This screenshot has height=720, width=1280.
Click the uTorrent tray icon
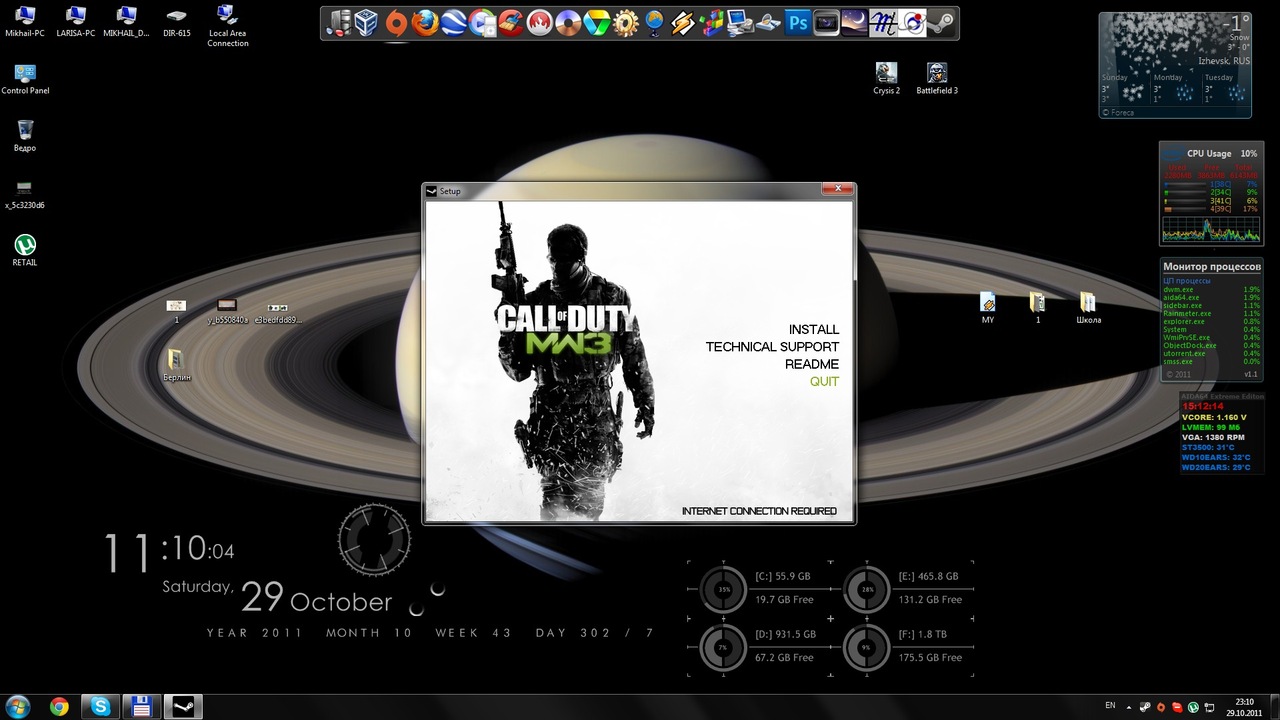1193,707
